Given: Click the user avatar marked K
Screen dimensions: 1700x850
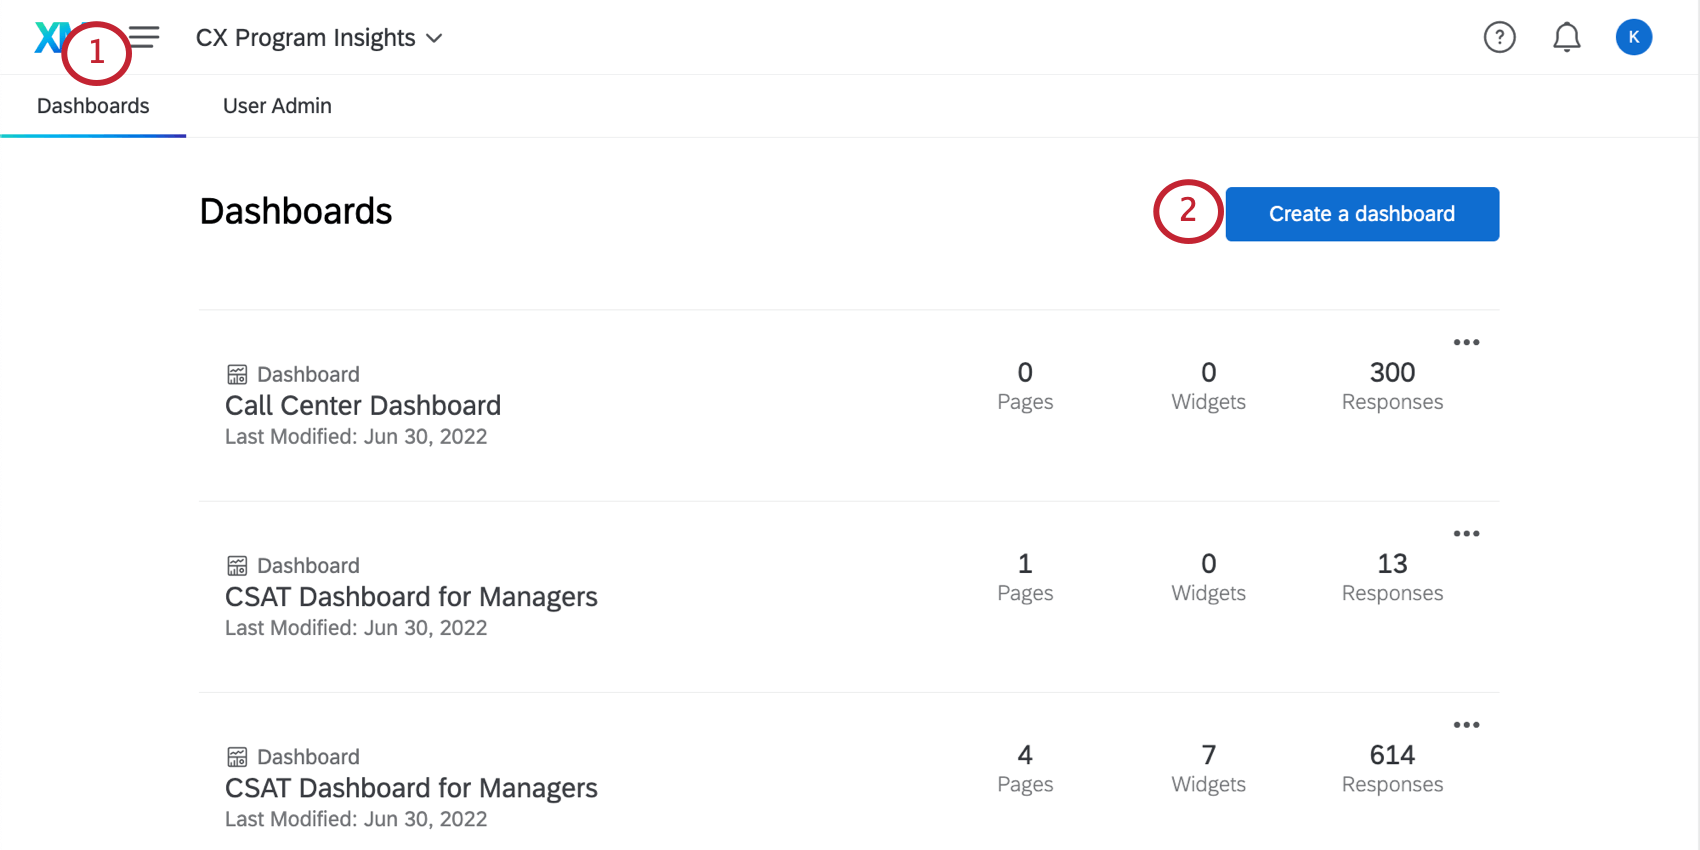Looking at the screenshot, I should pyautogui.click(x=1633, y=37).
